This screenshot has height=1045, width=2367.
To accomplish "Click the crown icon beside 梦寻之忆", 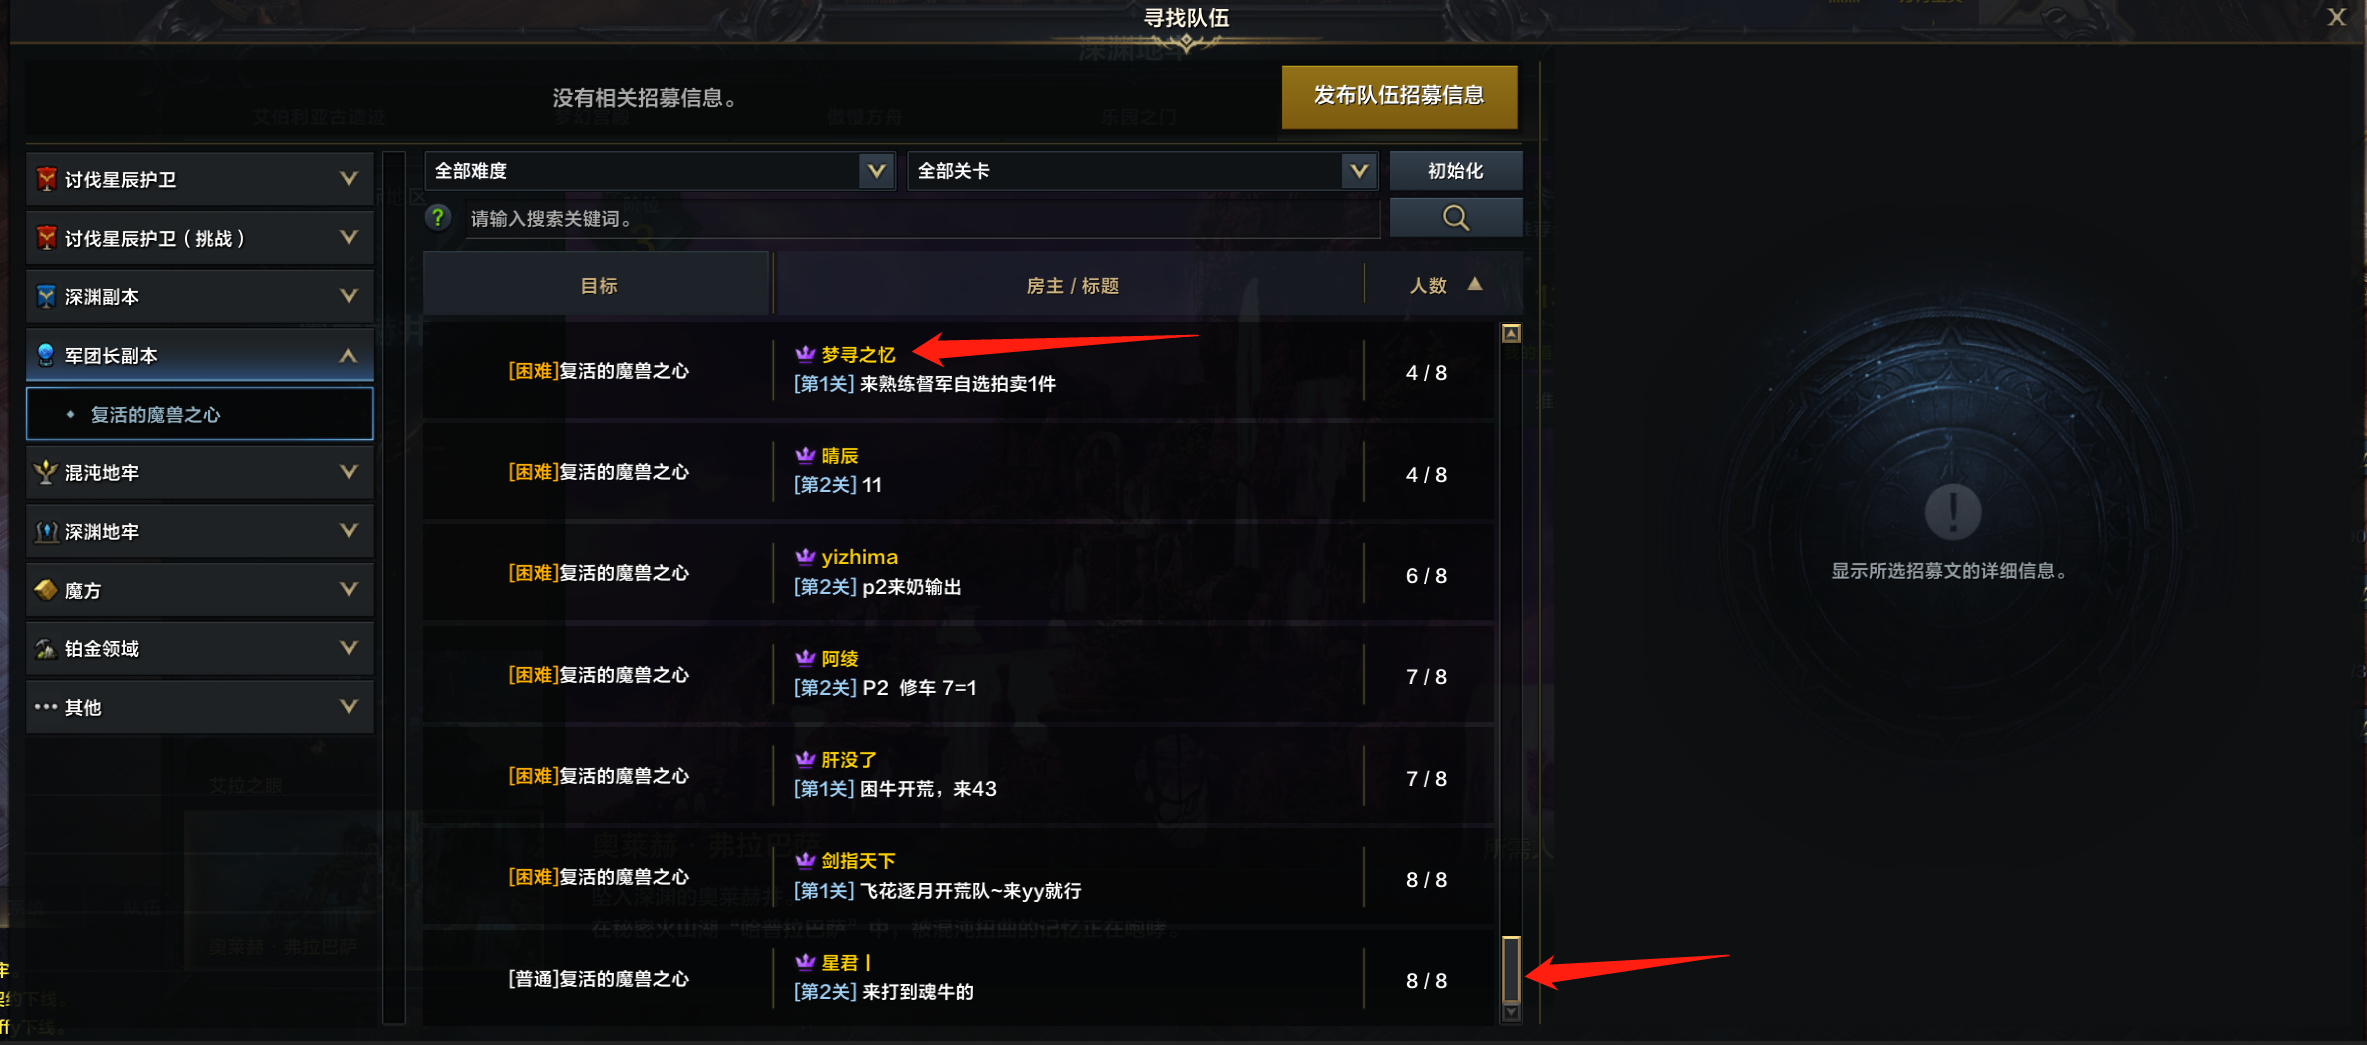I will [x=805, y=354].
